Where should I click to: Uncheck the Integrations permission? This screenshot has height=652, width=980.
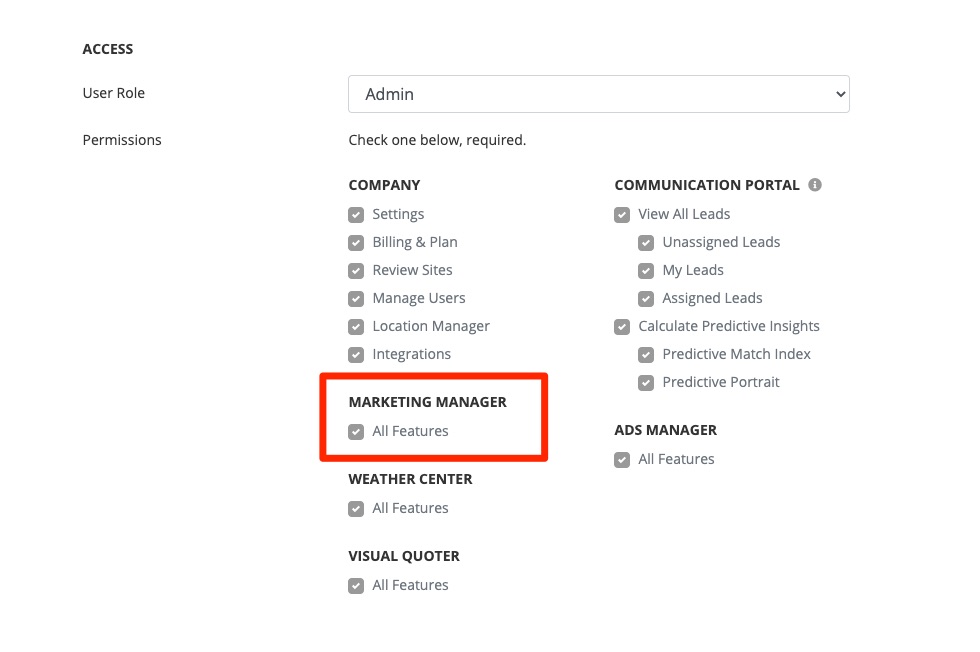pyautogui.click(x=356, y=354)
